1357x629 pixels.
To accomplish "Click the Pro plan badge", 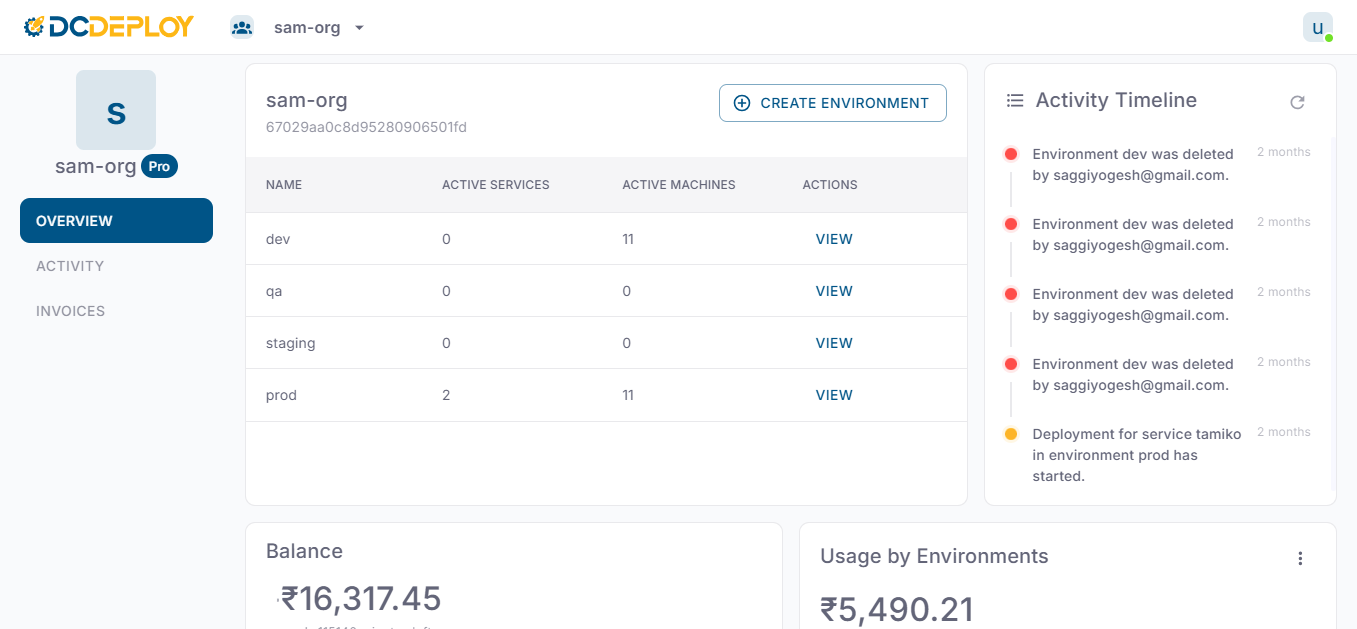I will 159,166.
